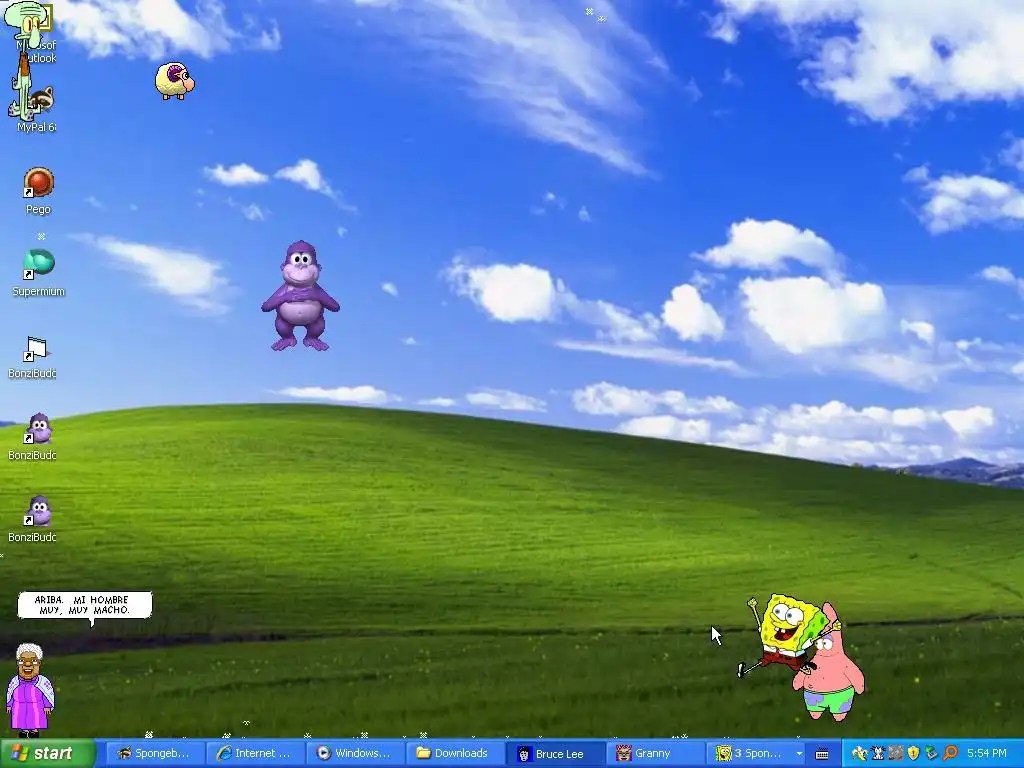Click the Granny character in purple dress
The width and height of the screenshot is (1024, 768).
(29, 690)
